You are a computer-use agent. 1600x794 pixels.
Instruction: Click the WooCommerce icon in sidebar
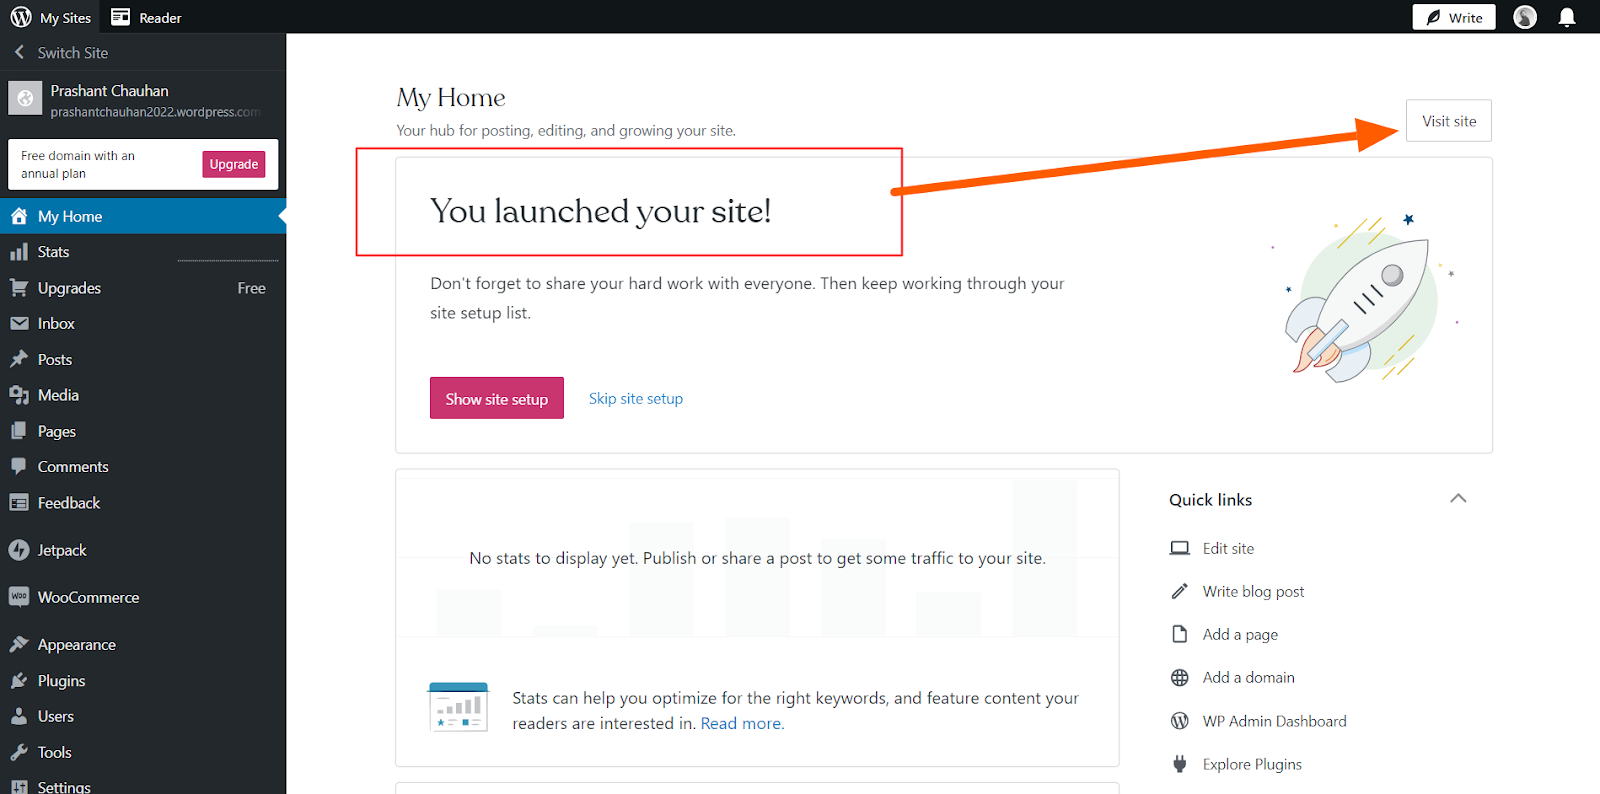pos(19,597)
